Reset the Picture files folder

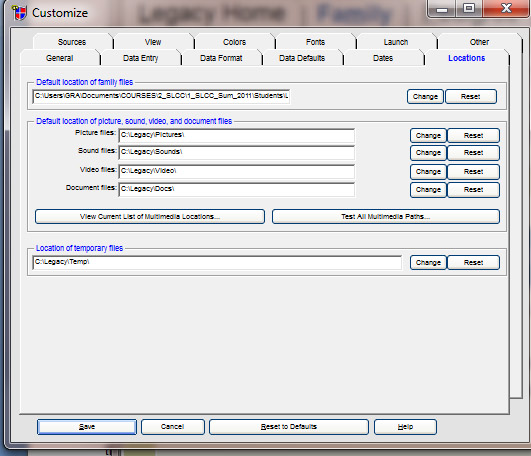pyautogui.click(x=473, y=135)
